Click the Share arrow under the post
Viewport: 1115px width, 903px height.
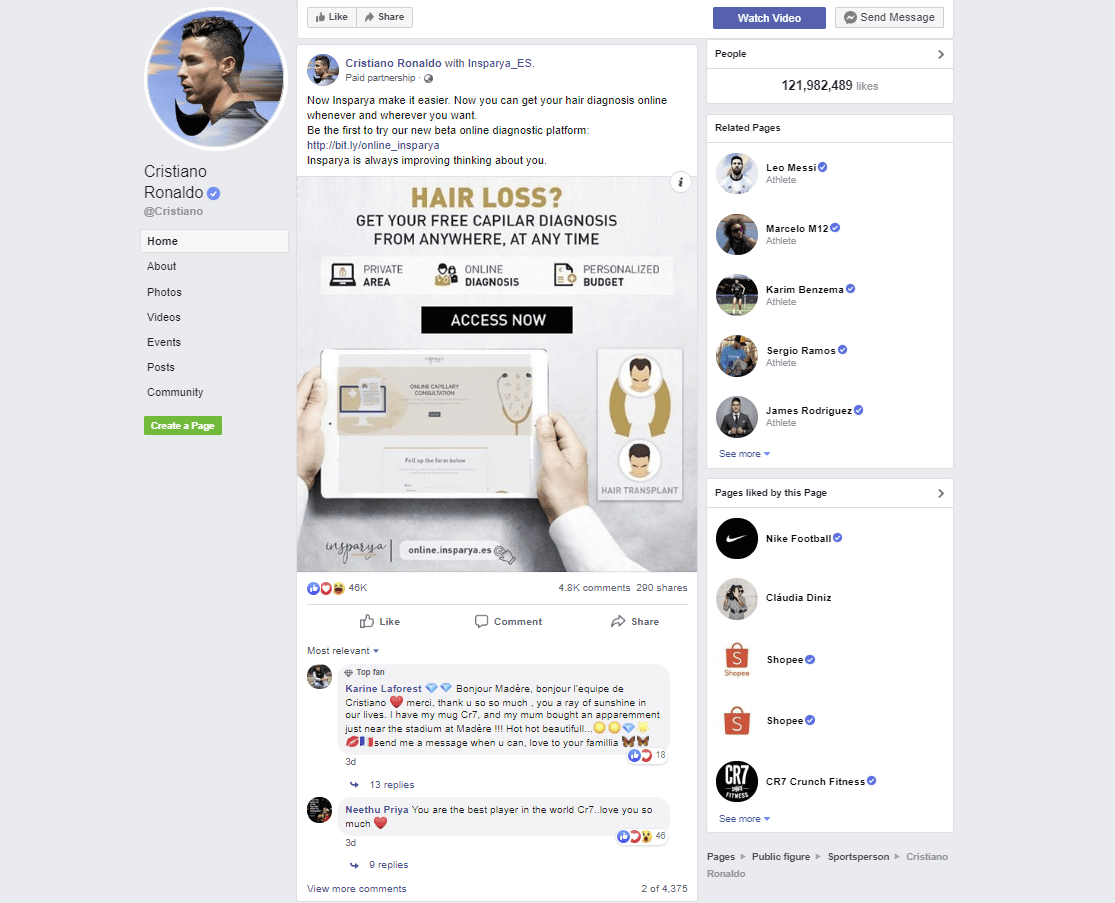tap(618, 621)
